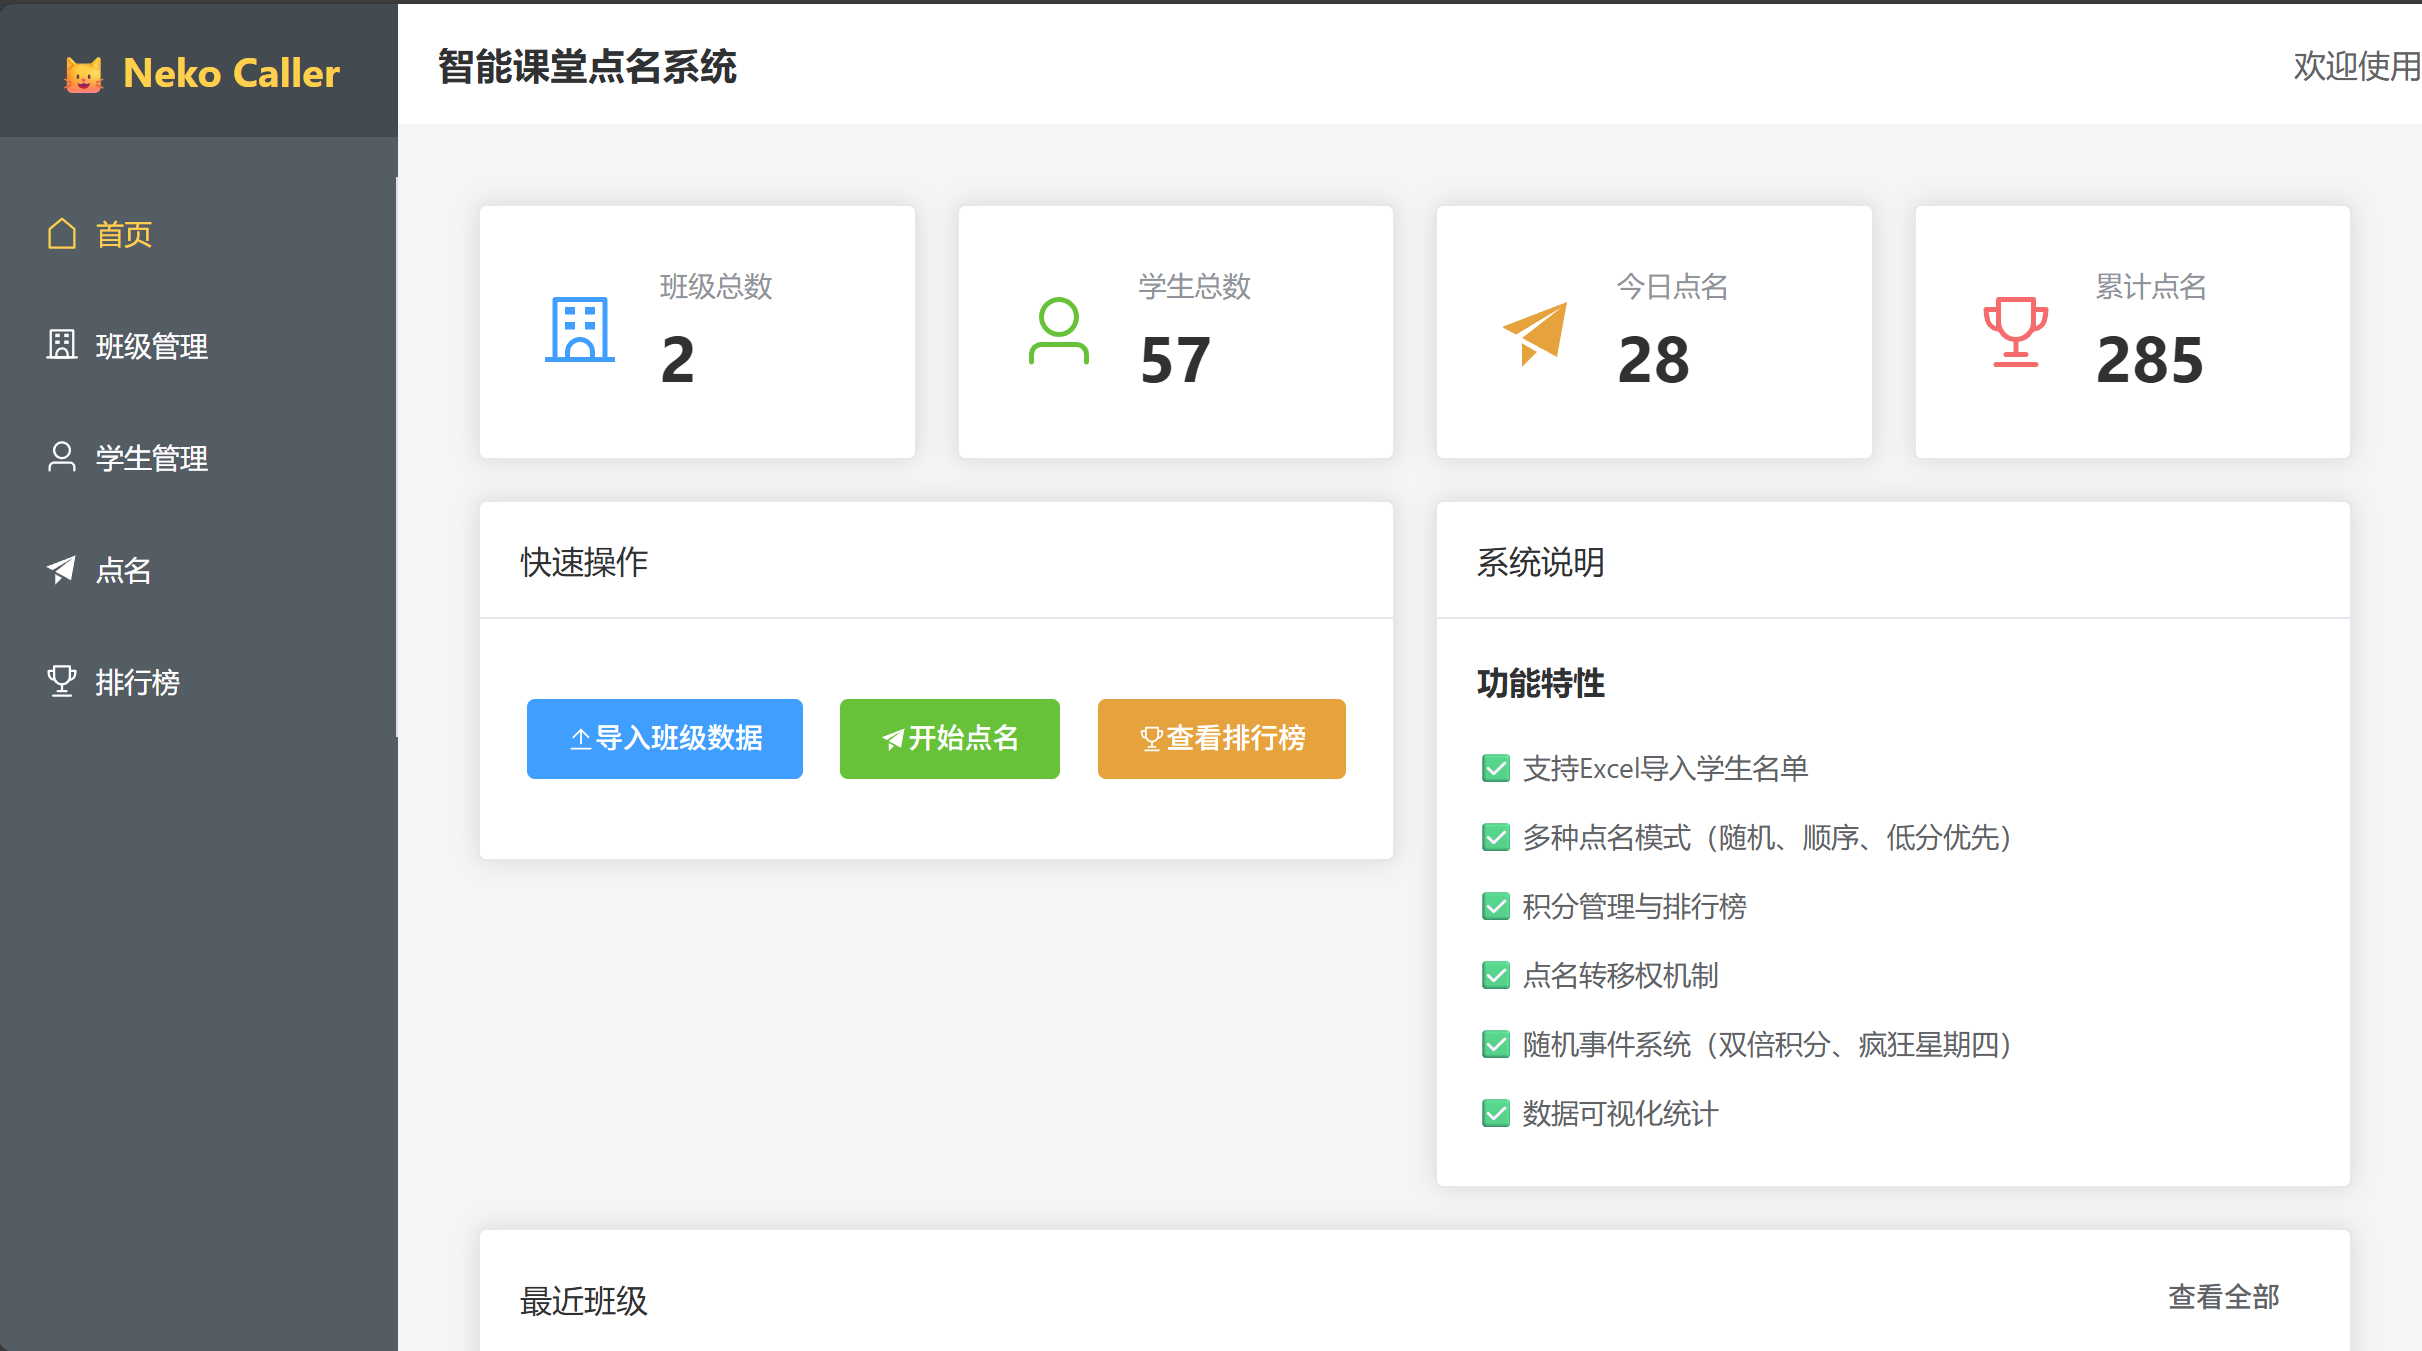Uncheck the 积分管理与排行榜 feature
This screenshot has height=1351, width=2422.
pyautogui.click(x=1495, y=907)
